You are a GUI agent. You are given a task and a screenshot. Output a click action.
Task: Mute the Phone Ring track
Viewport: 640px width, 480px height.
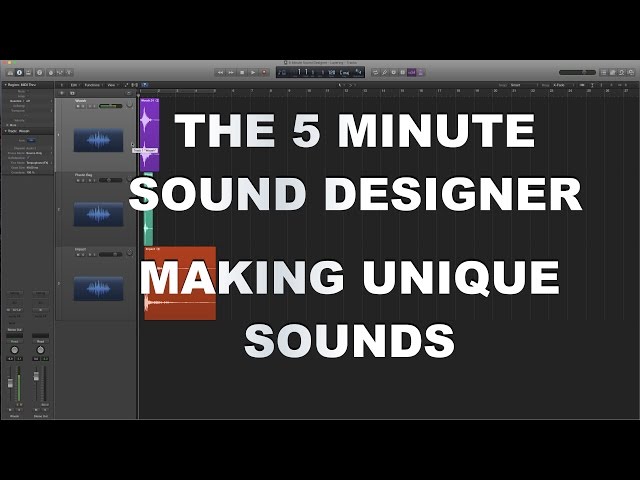pos(78,180)
